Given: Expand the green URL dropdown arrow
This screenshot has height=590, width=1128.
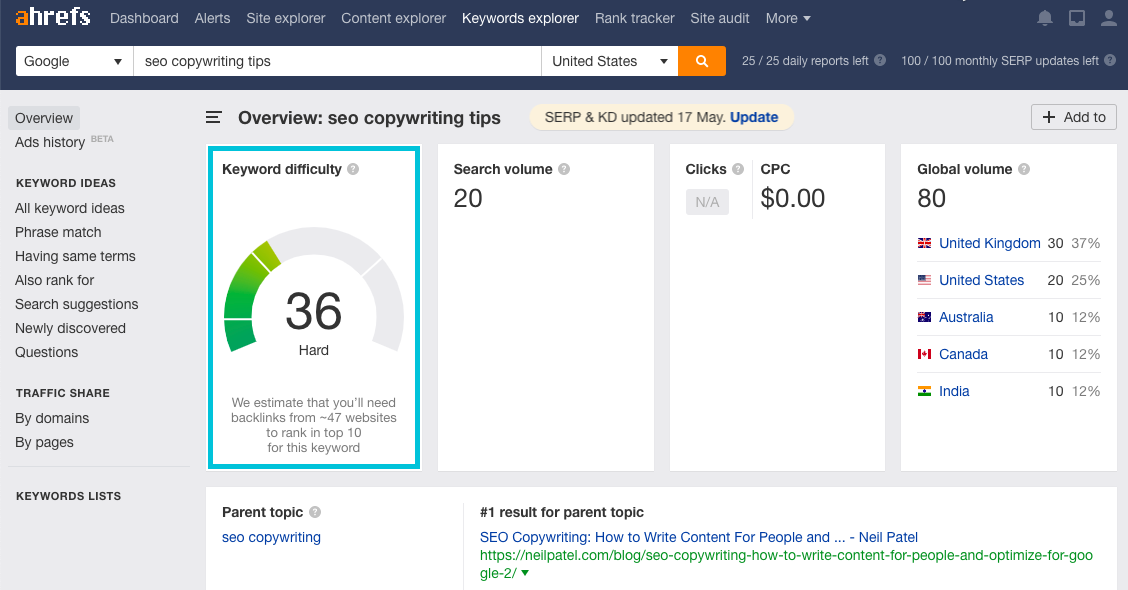Looking at the screenshot, I should click(525, 573).
